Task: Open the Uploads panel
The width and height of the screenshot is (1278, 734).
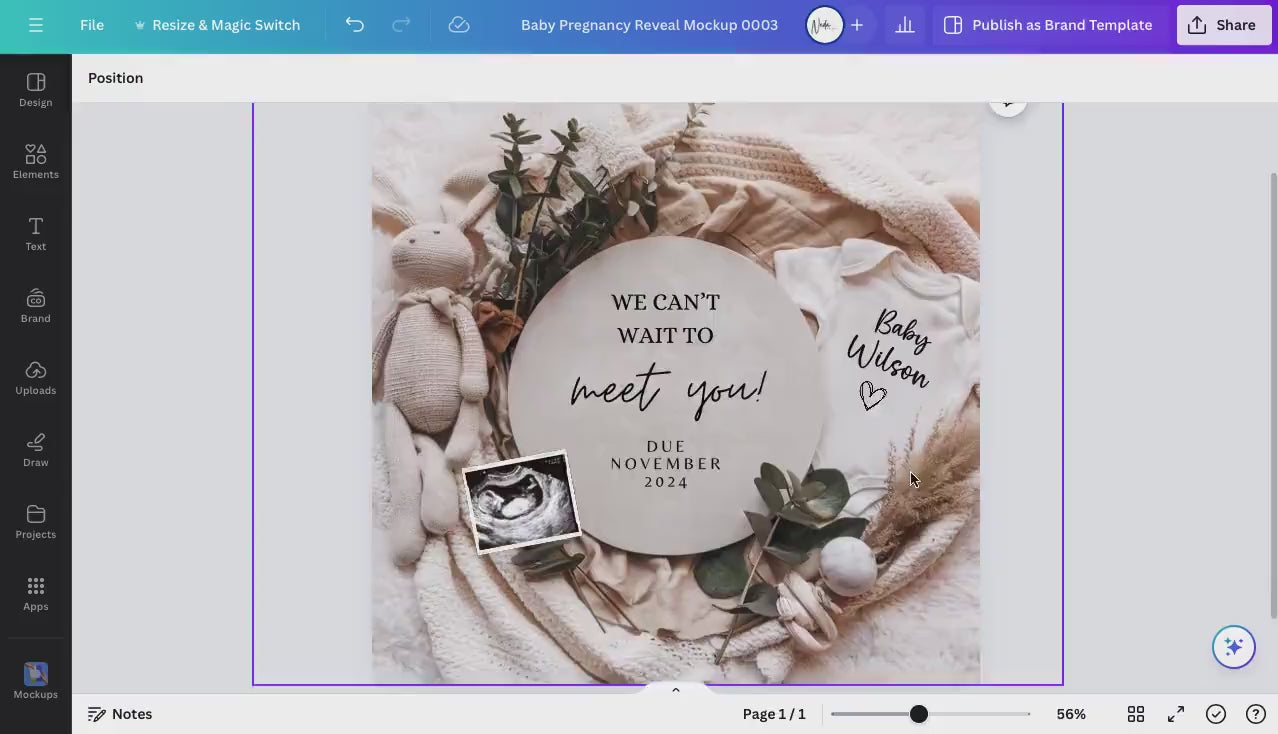Action: click(x=36, y=377)
